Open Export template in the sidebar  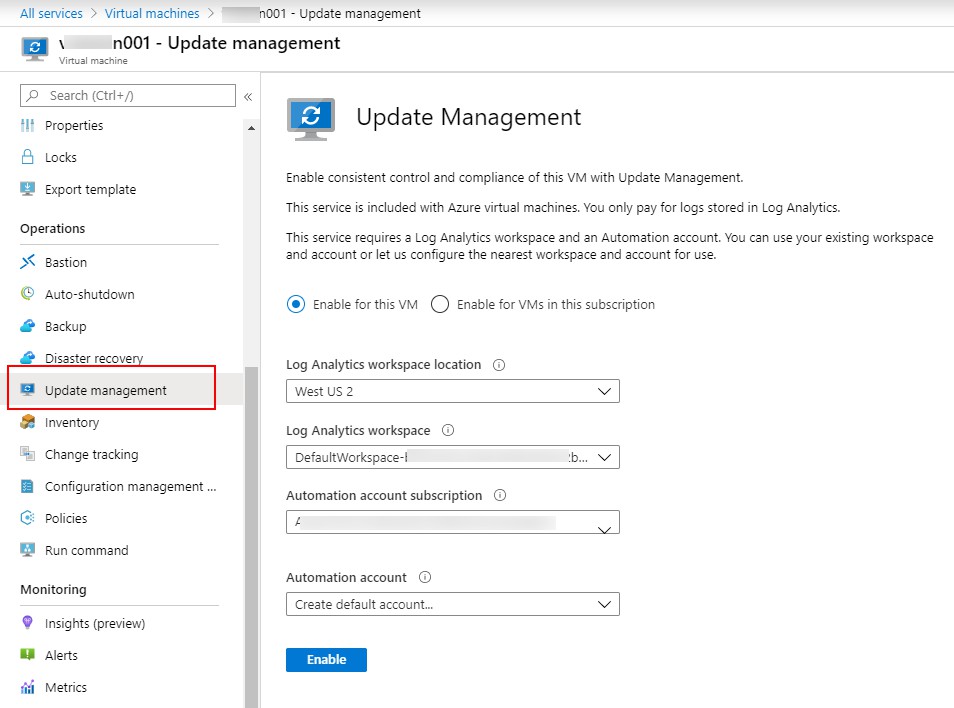[90, 189]
